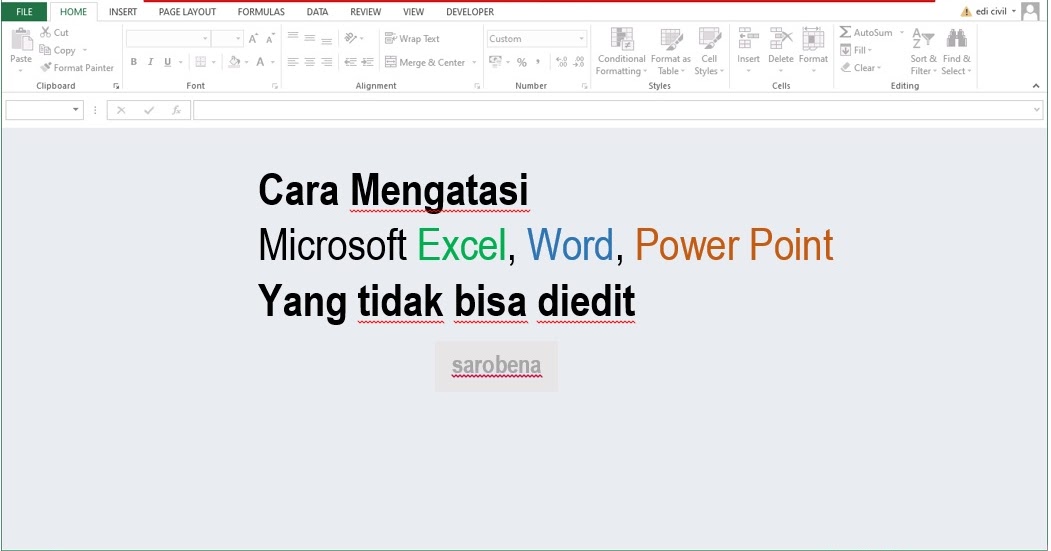Click the Decrease Decimal icon
Image resolution: width=1051 pixels, height=551 pixels.
click(x=579, y=62)
